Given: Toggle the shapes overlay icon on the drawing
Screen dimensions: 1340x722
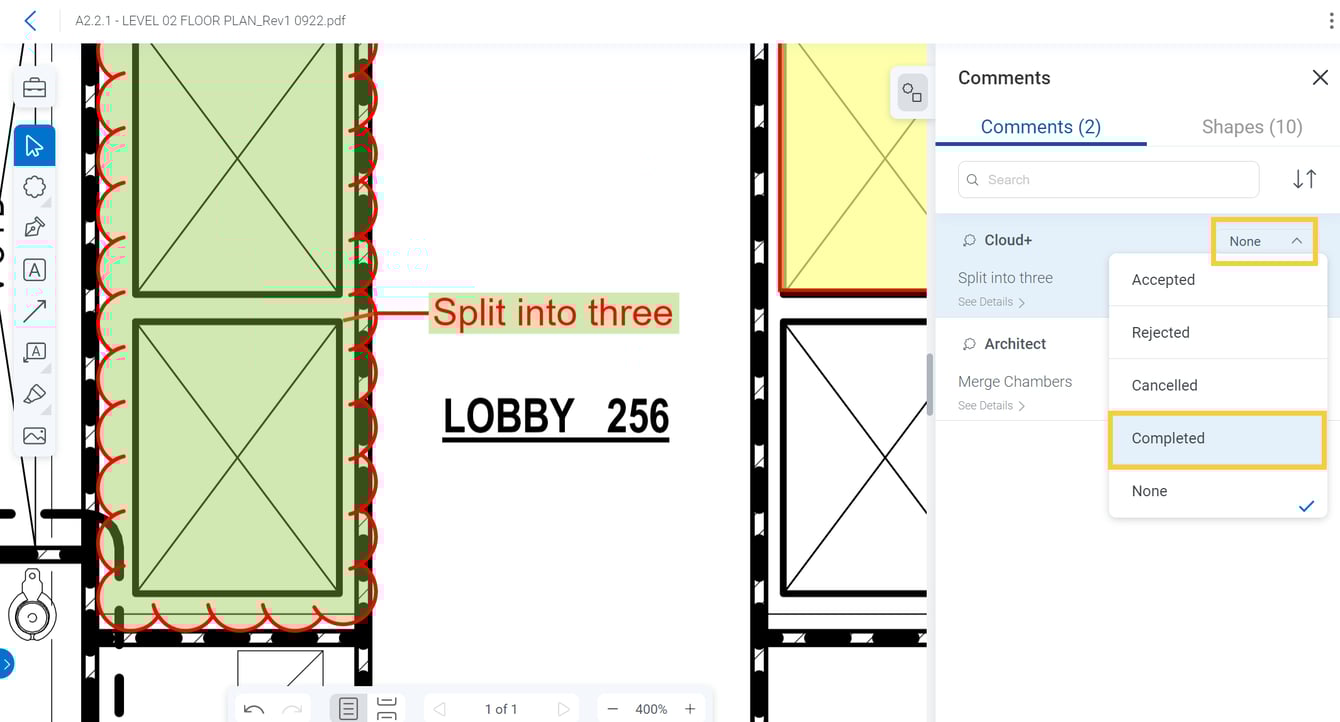Looking at the screenshot, I should [912, 92].
